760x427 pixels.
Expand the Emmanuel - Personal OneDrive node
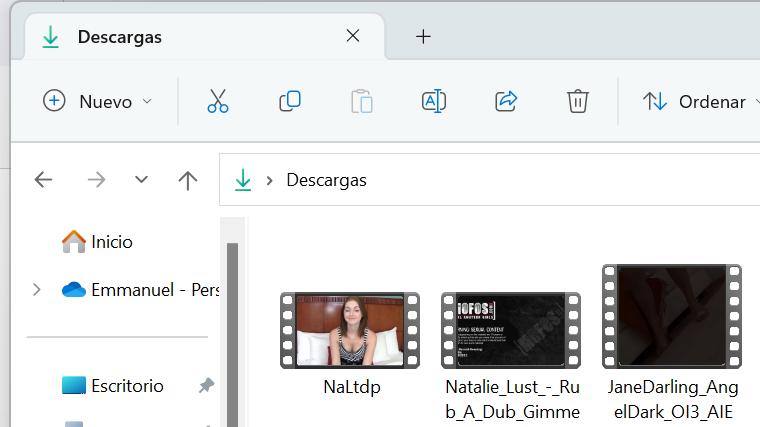37,289
